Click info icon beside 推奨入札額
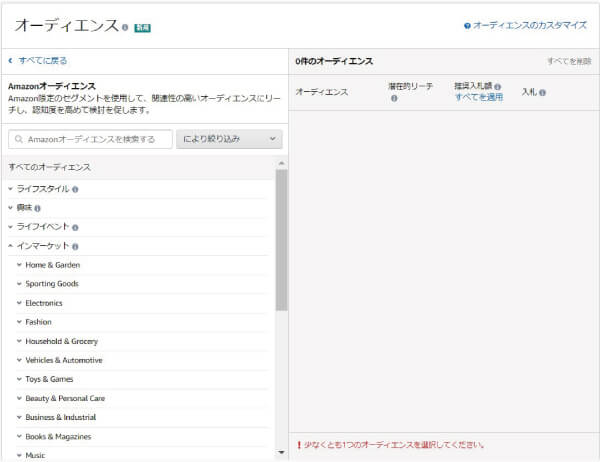This screenshot has width=600, height=462. (x=497, y=87)
